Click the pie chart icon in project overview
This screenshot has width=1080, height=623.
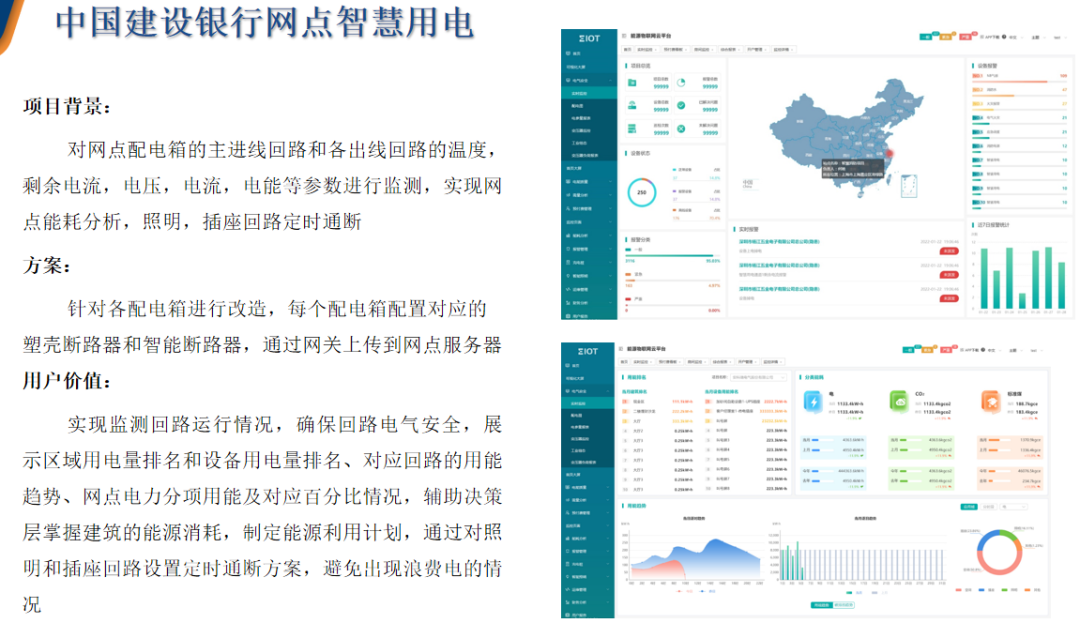click(x=681, y=83)
